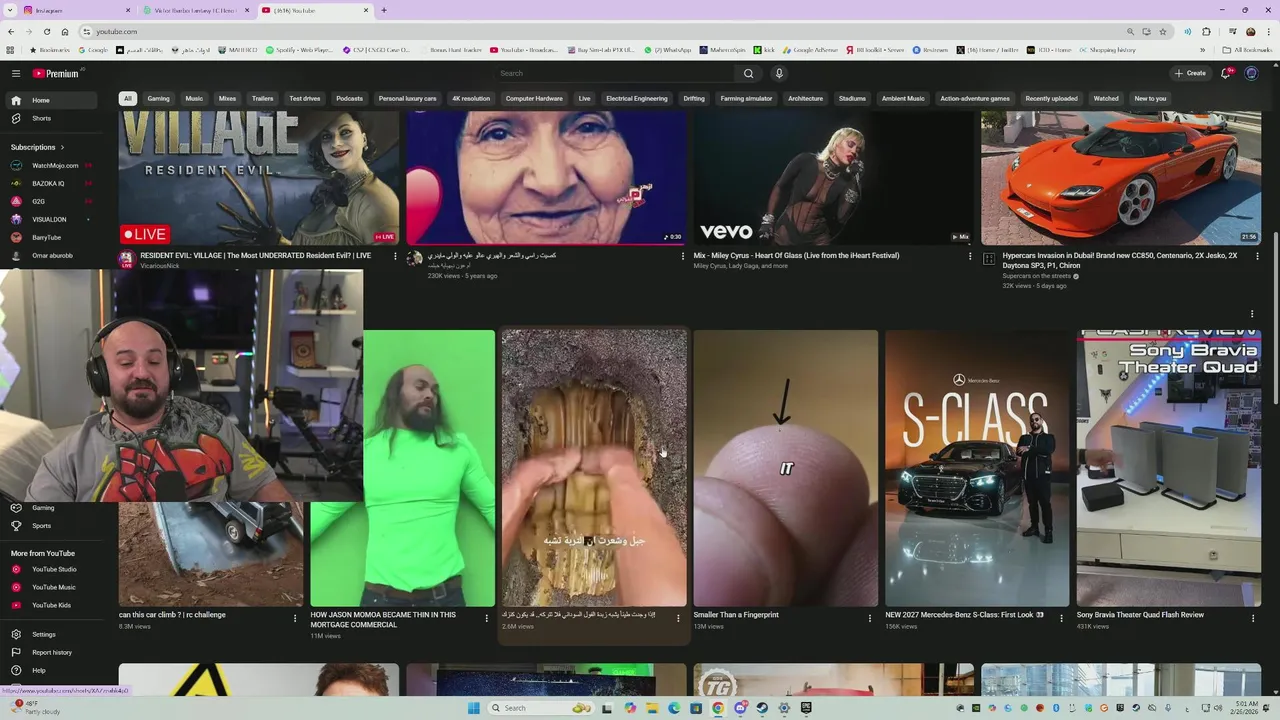
Task: Open the orange Koenigsegg hypercar thumbnail
Action: tap(1120, 178)
